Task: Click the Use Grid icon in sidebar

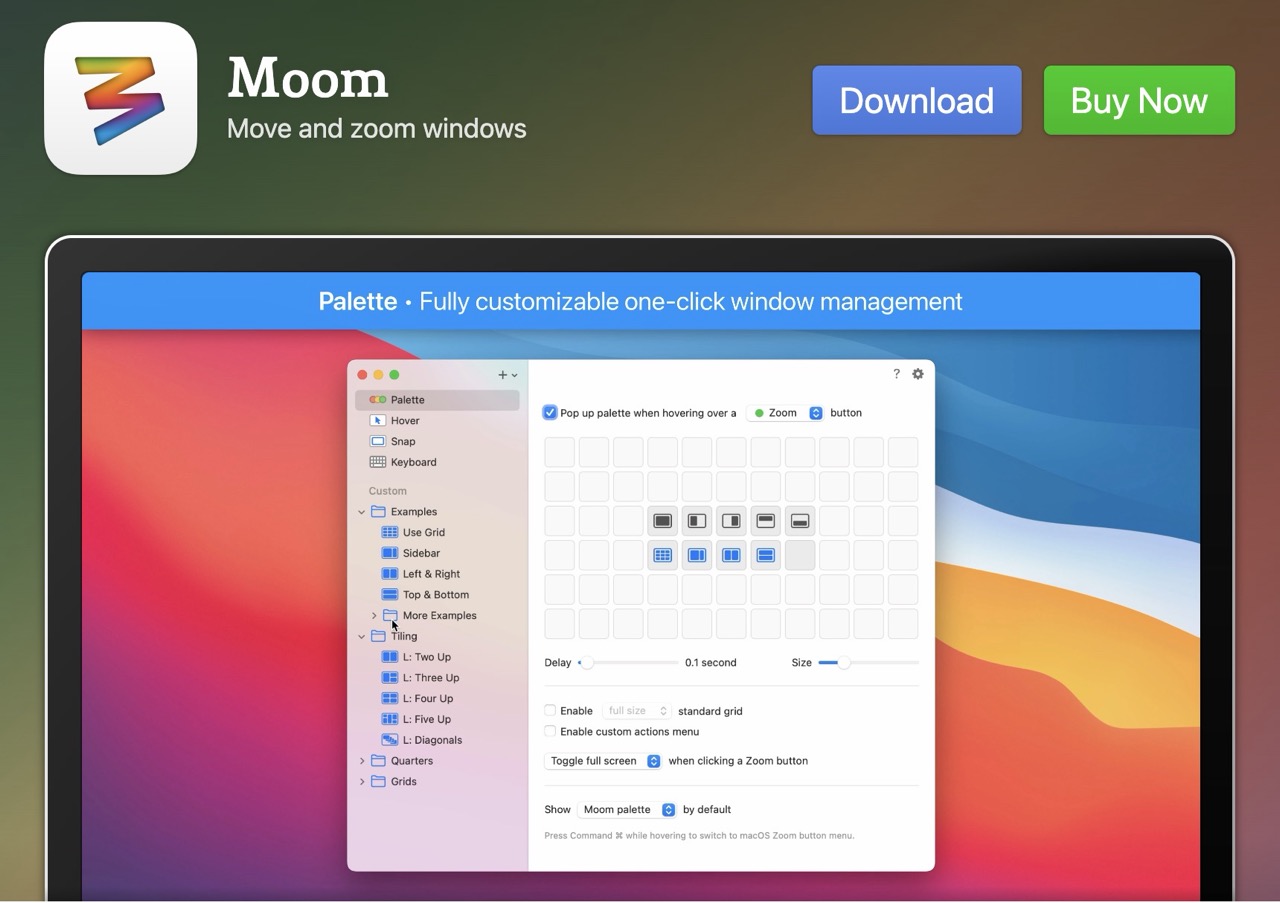Action: [390, 532]
